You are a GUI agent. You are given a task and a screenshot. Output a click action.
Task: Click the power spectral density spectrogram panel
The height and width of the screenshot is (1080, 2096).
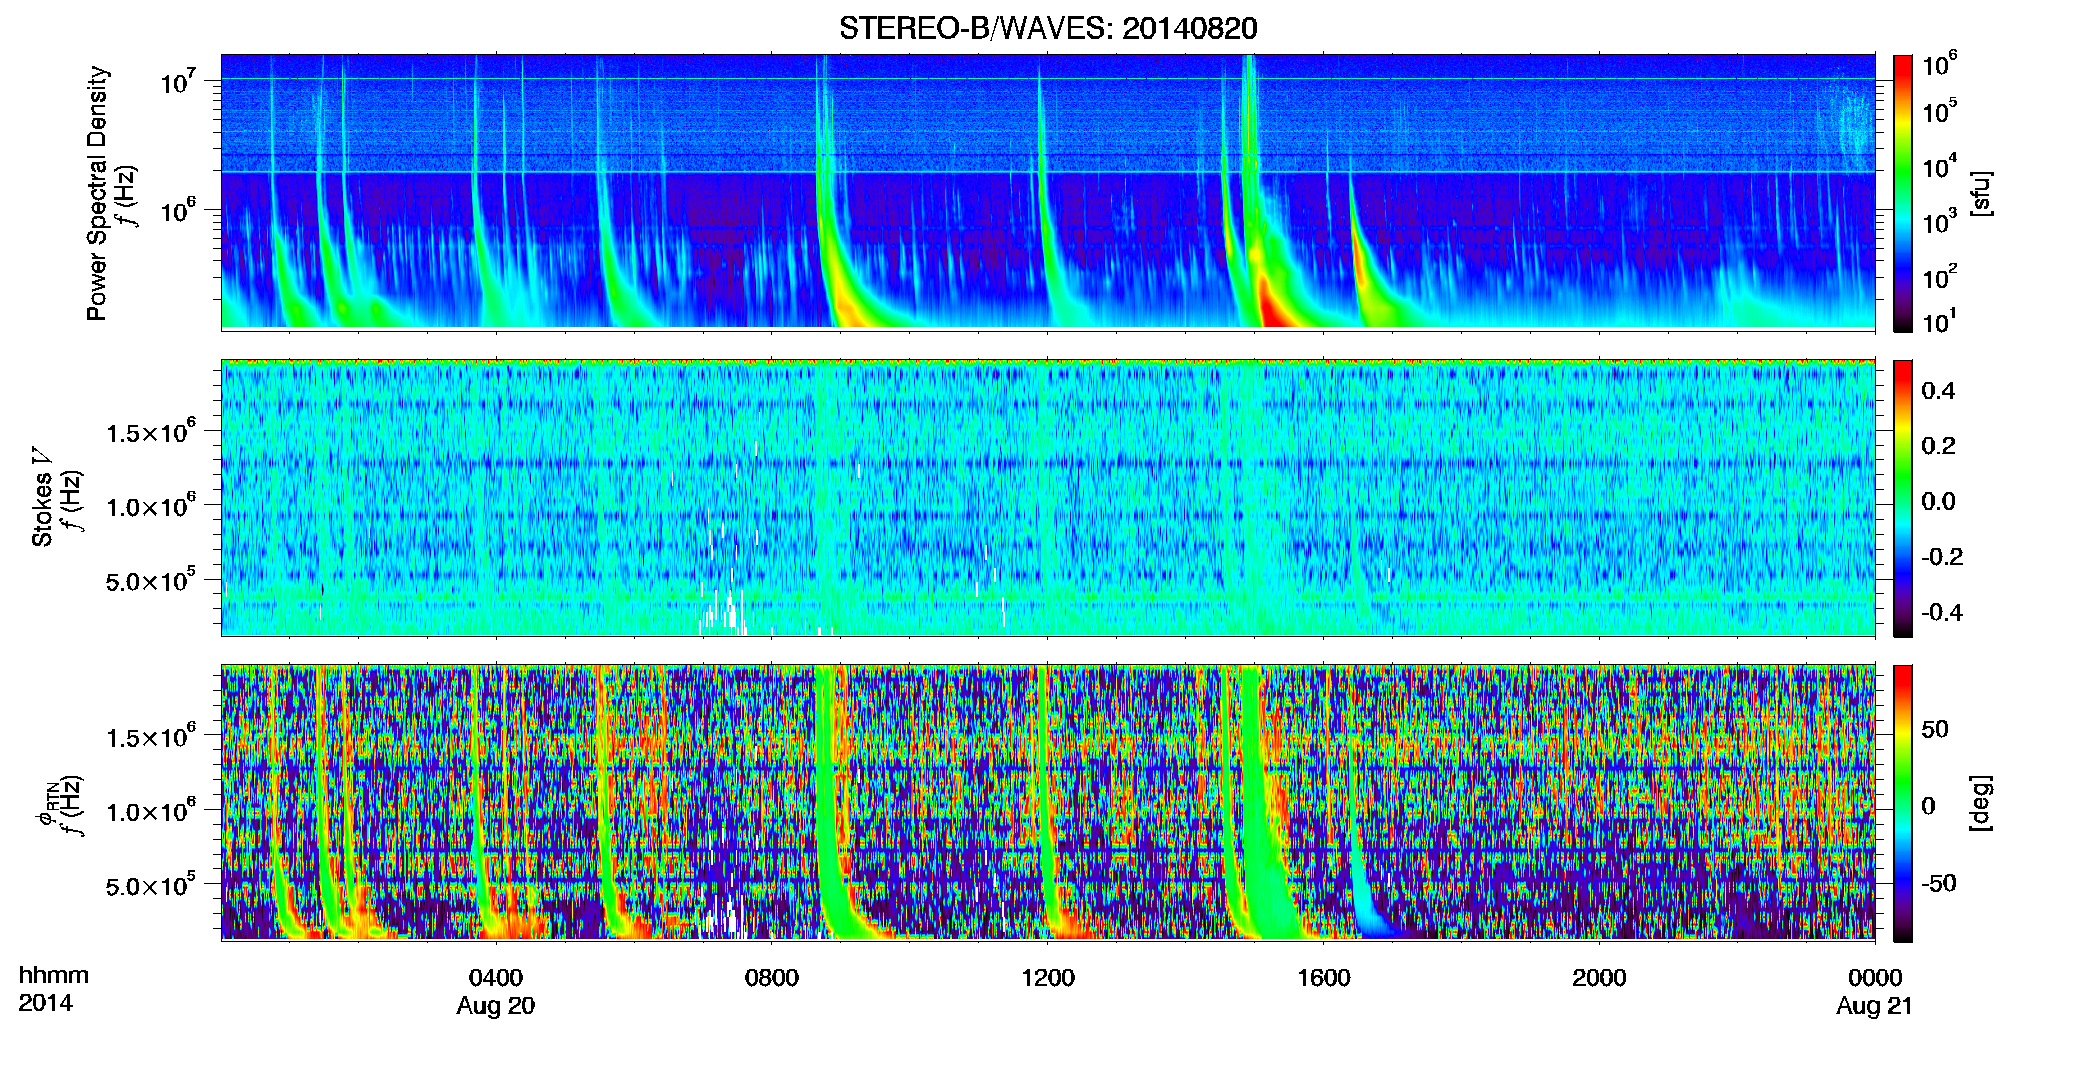(x=1048, y=191)
